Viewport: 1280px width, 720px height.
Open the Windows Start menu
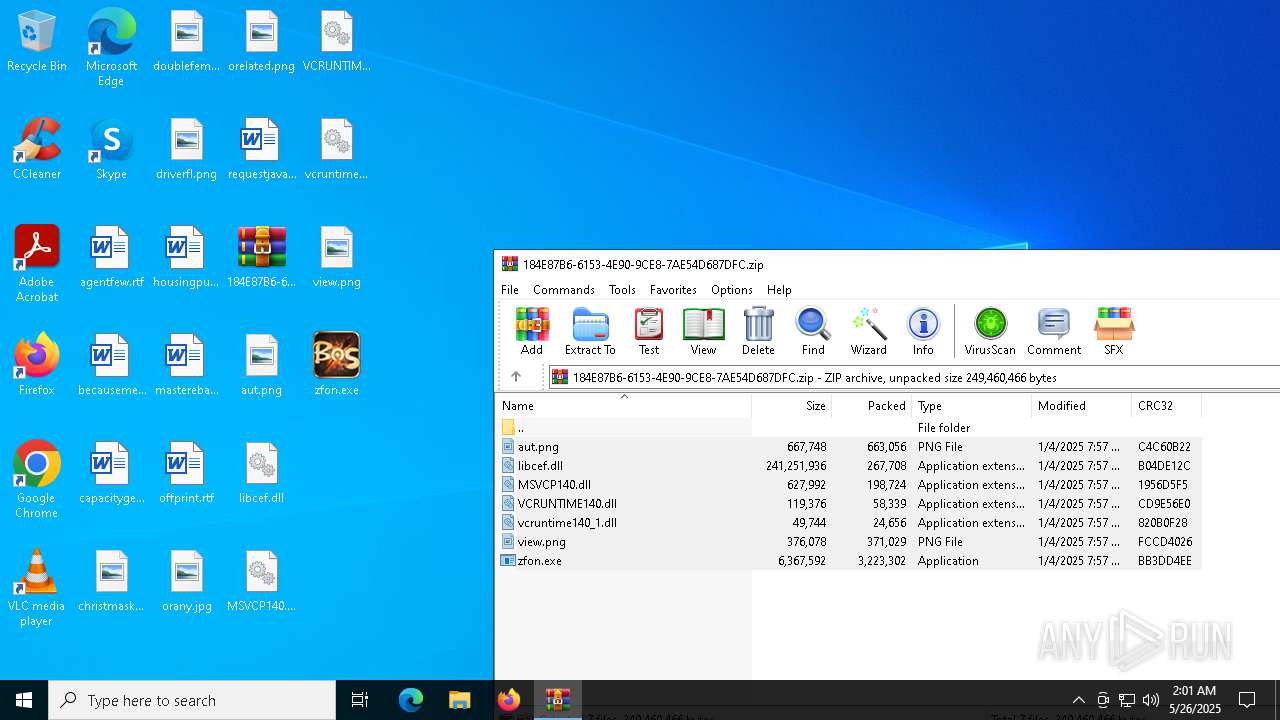[24, 700]
